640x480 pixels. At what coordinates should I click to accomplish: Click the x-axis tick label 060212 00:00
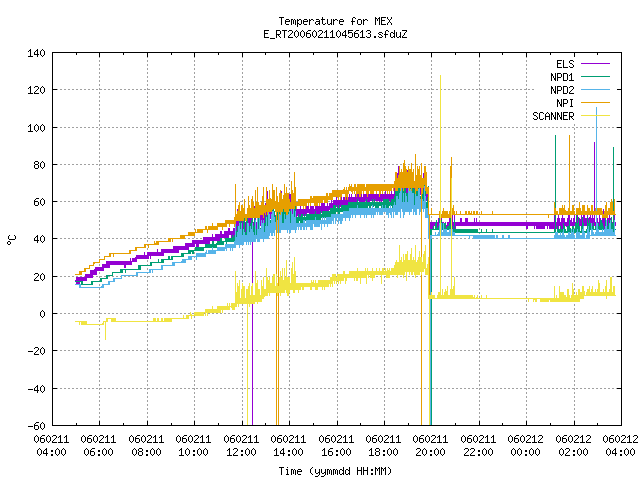526,446
